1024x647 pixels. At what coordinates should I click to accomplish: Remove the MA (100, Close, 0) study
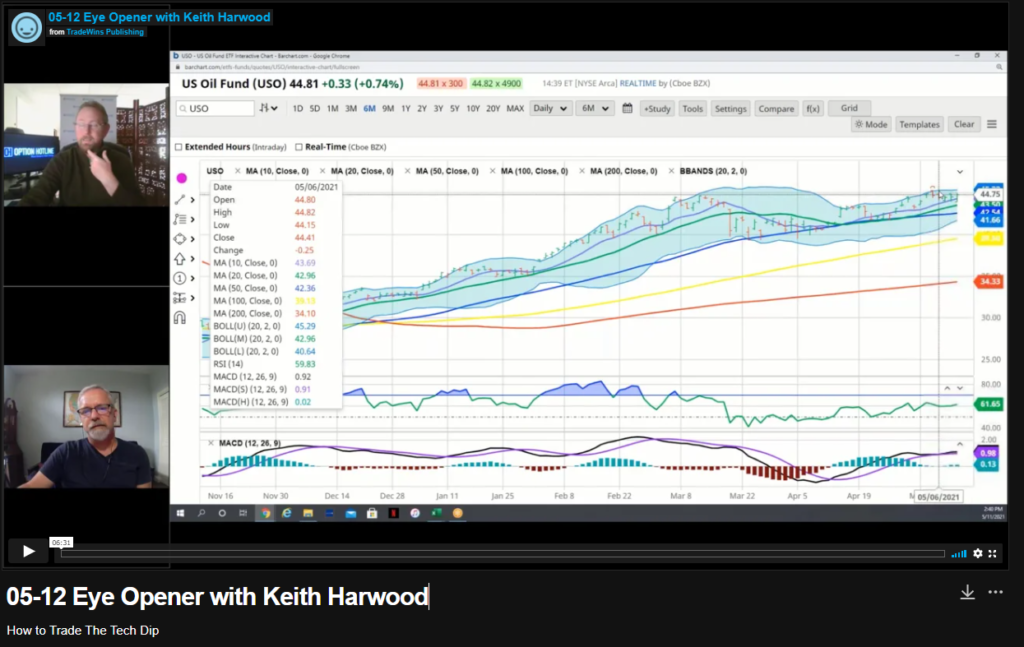[x=492, y=171]
